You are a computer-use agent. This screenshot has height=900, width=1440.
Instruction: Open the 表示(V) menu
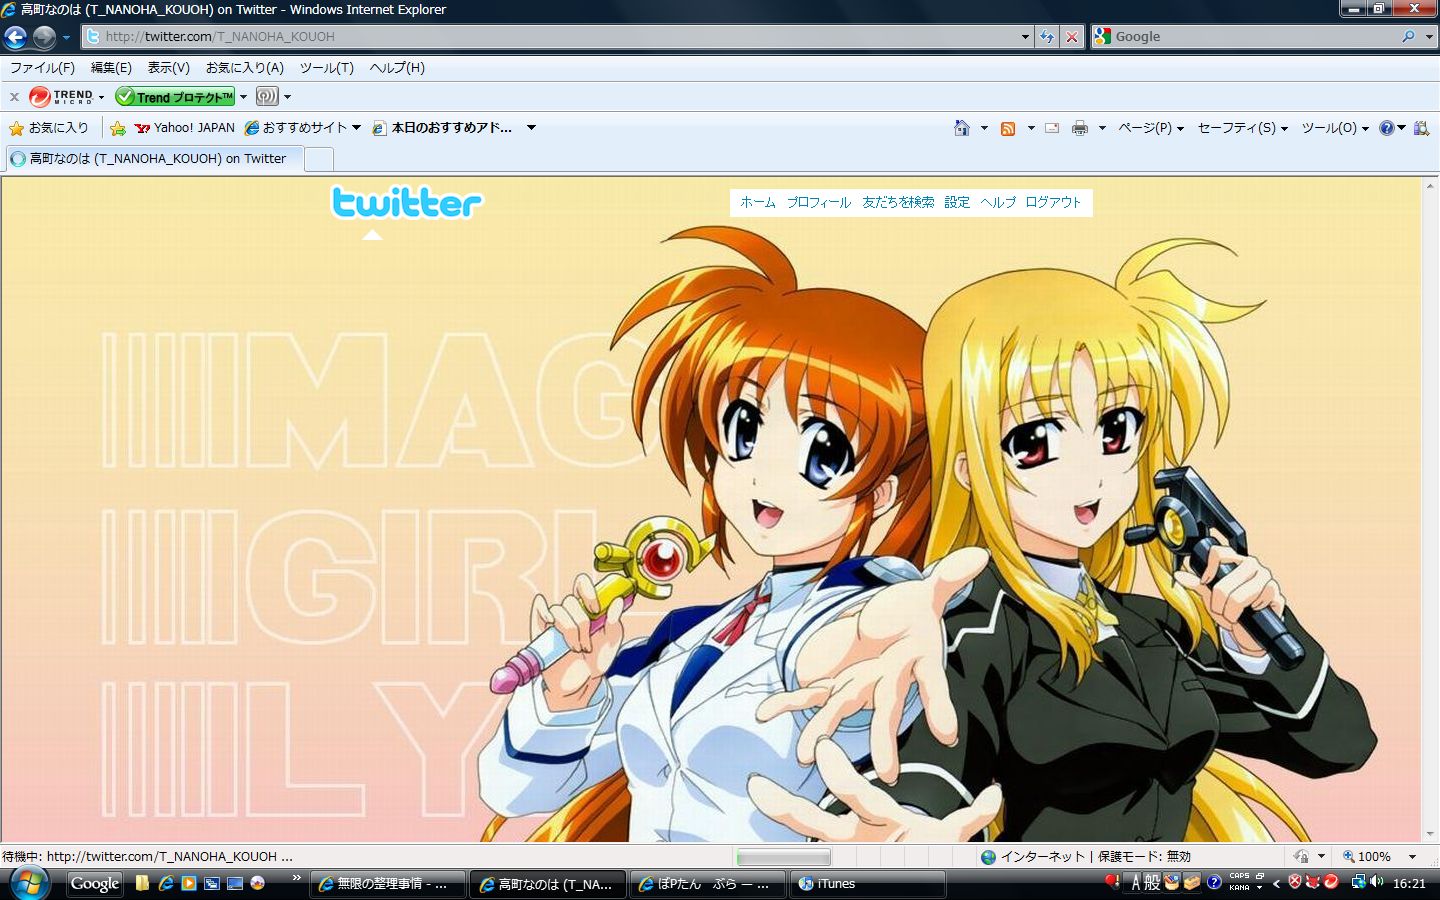click(168, 68)
